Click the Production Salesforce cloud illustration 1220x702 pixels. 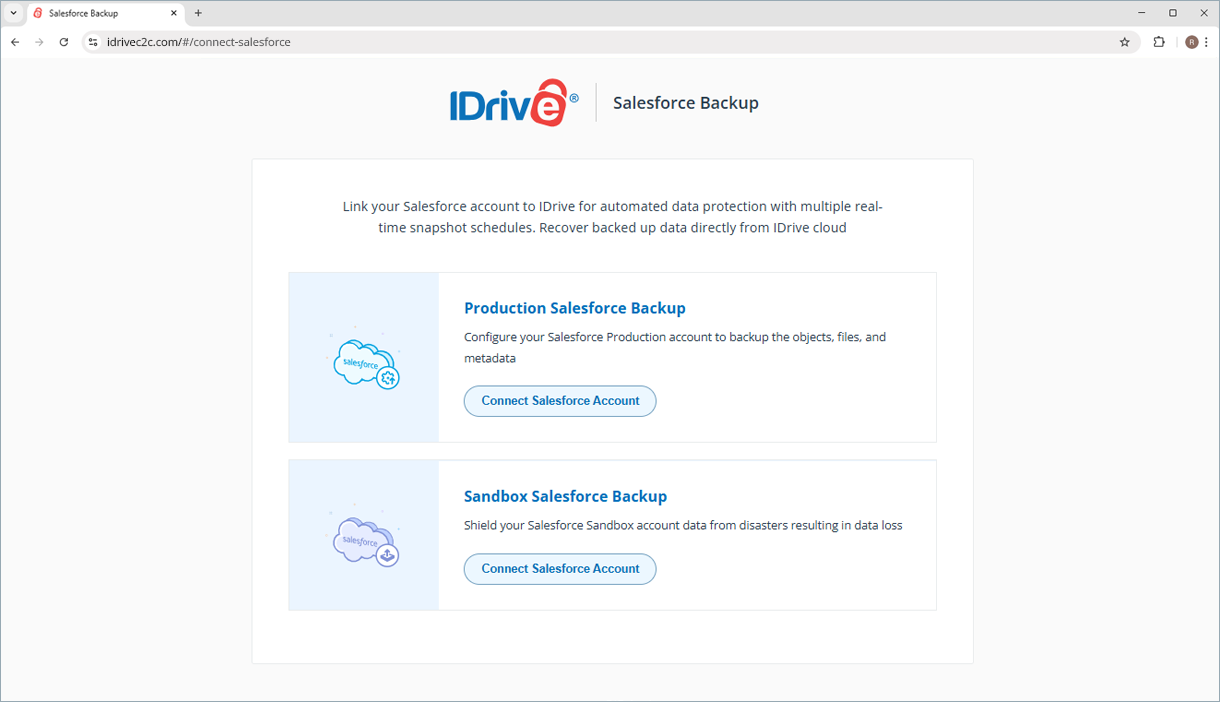pos(365,362)
